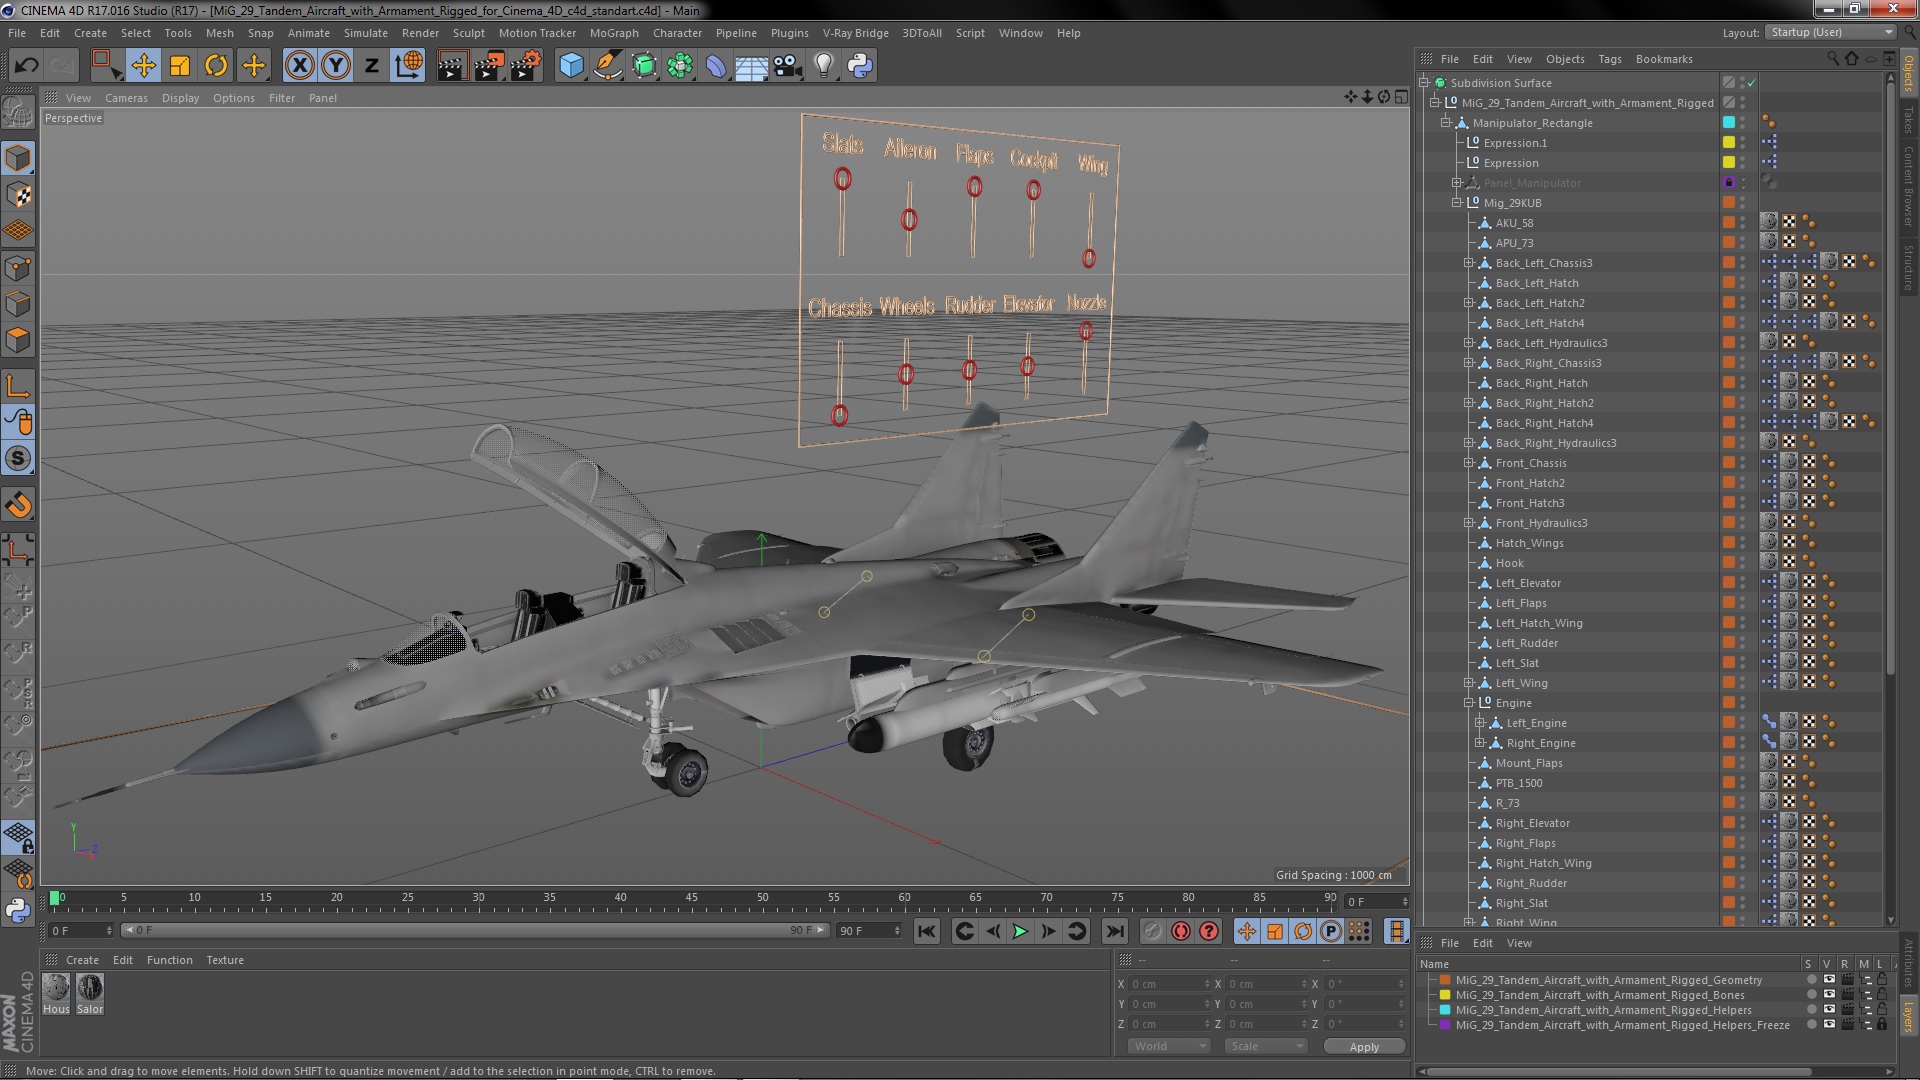The width and height of the screenshot is (1920, 1080).
Task: Click the magnet tweak icon in left palette
Action: [18, 505]
